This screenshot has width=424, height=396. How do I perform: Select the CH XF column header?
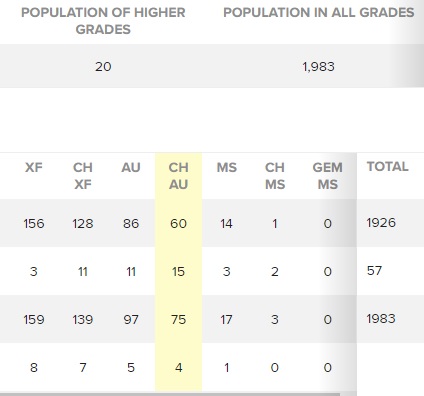pos(83,176)
